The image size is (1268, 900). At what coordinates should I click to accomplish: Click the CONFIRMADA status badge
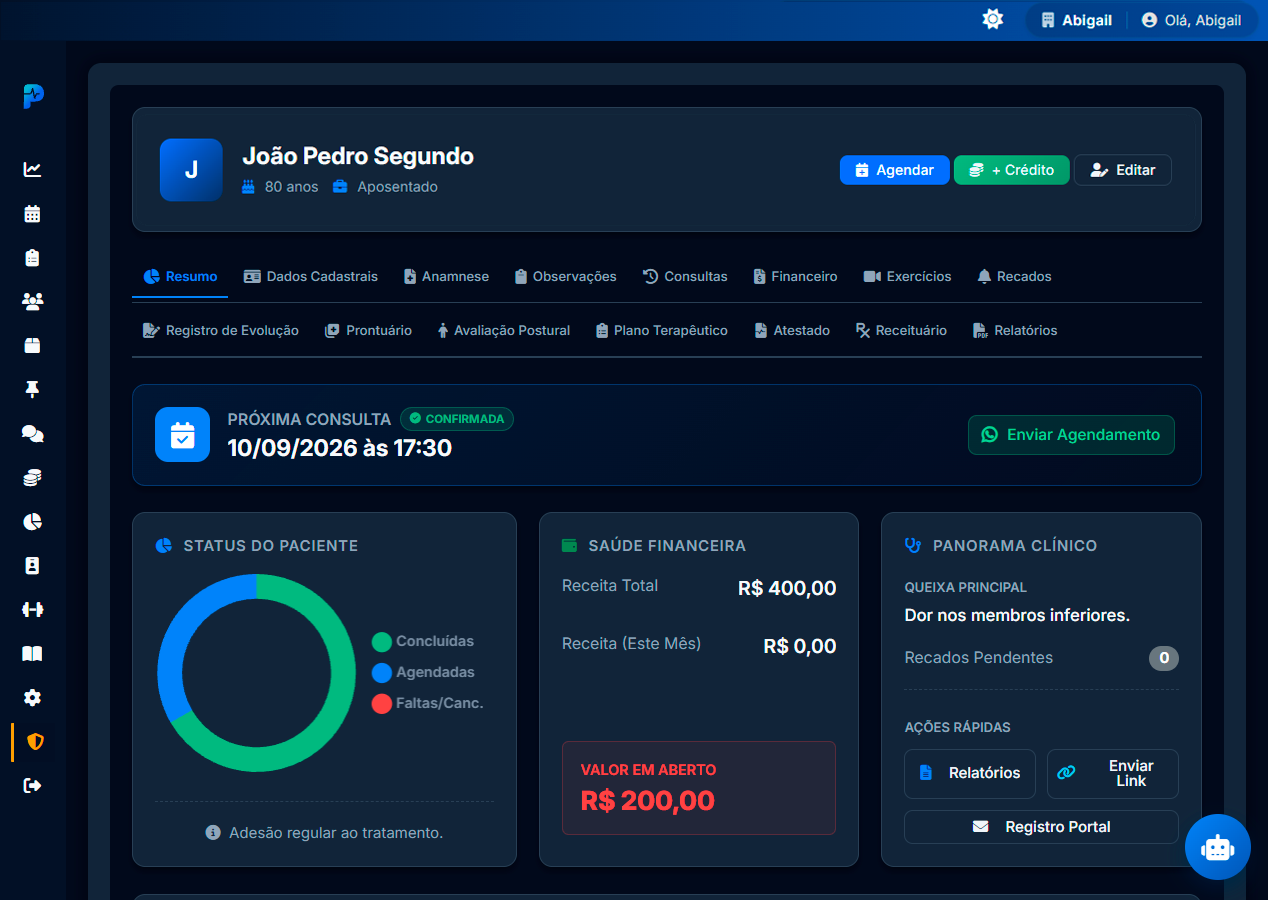pyautogui.click(x=457, y=419)
